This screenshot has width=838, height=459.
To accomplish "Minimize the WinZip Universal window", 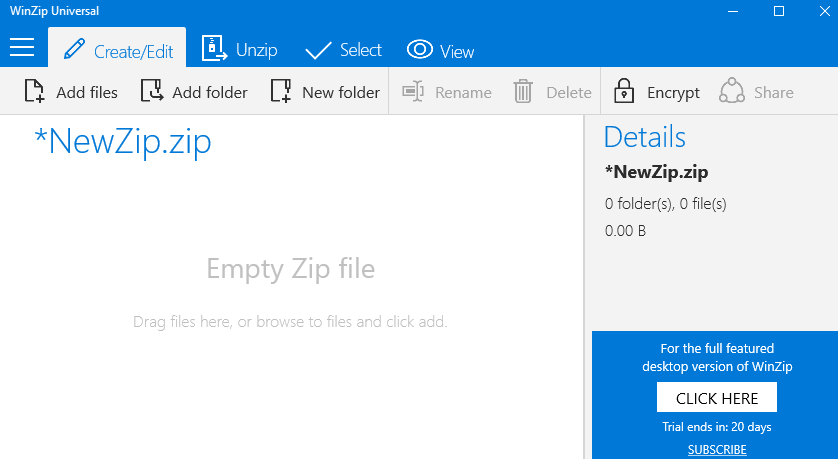I will pos(733,11).
